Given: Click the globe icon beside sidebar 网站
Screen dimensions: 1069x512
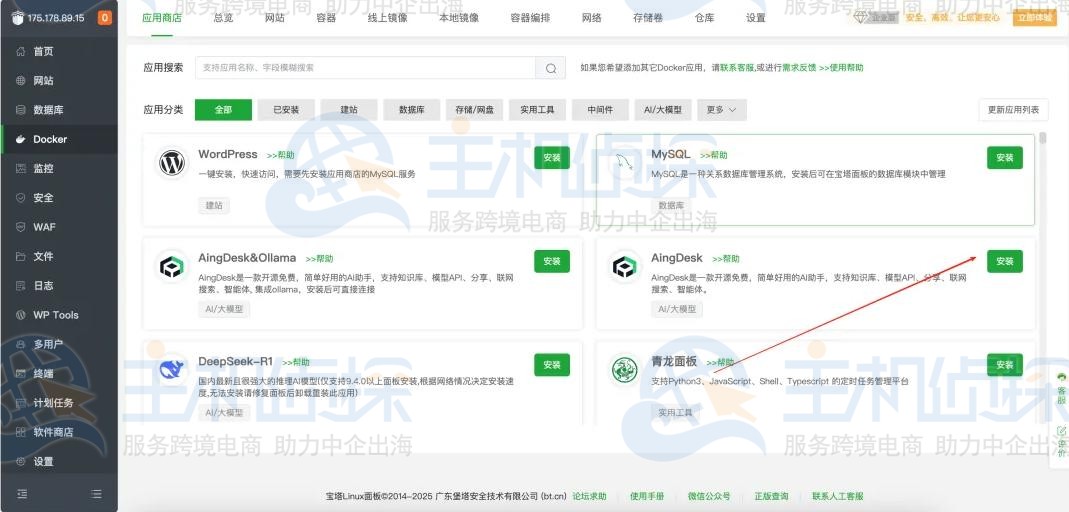Looking at the screenshot, I should pyautogui.click(x=20, y=80).
